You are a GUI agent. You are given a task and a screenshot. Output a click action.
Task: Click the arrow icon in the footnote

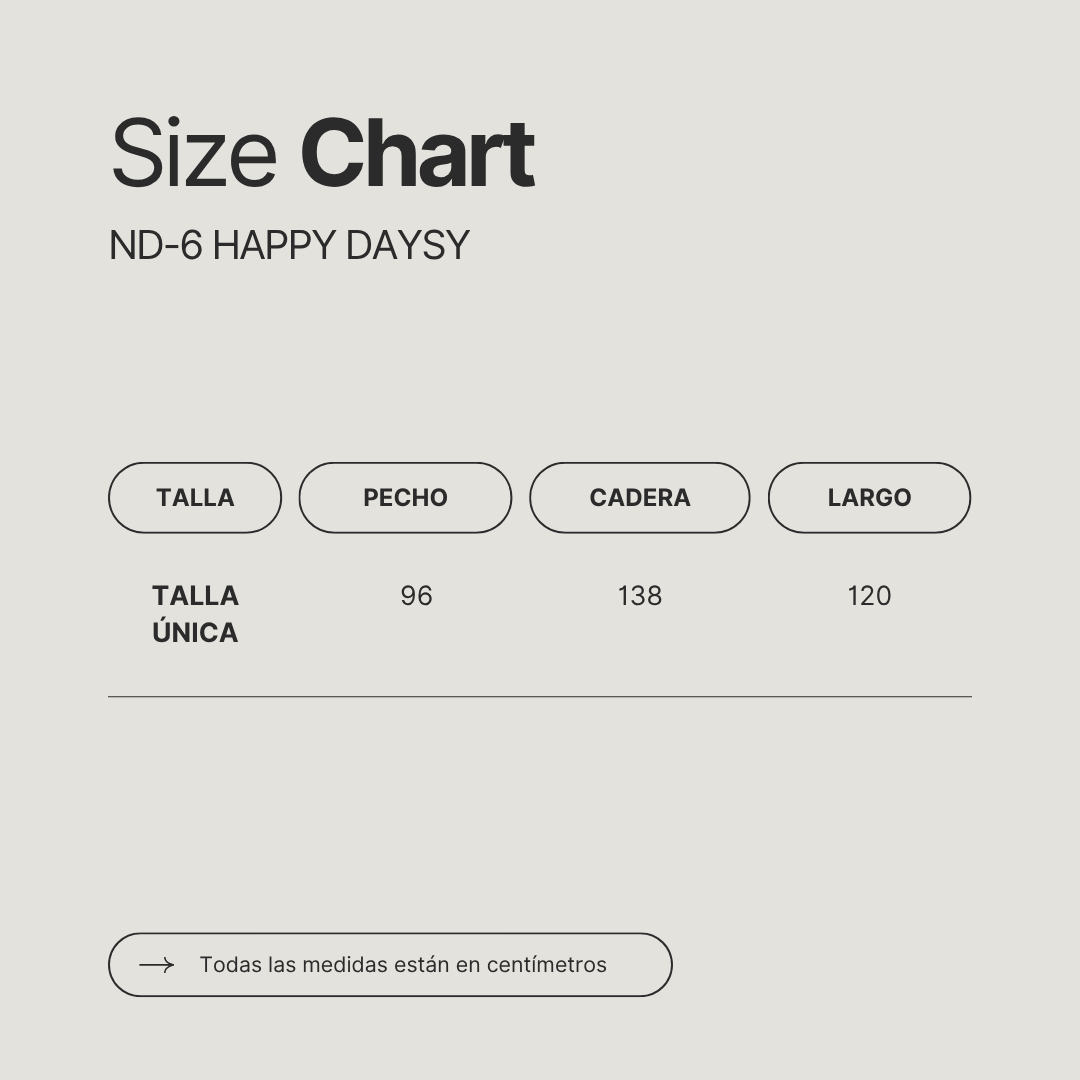pos(156,965)
